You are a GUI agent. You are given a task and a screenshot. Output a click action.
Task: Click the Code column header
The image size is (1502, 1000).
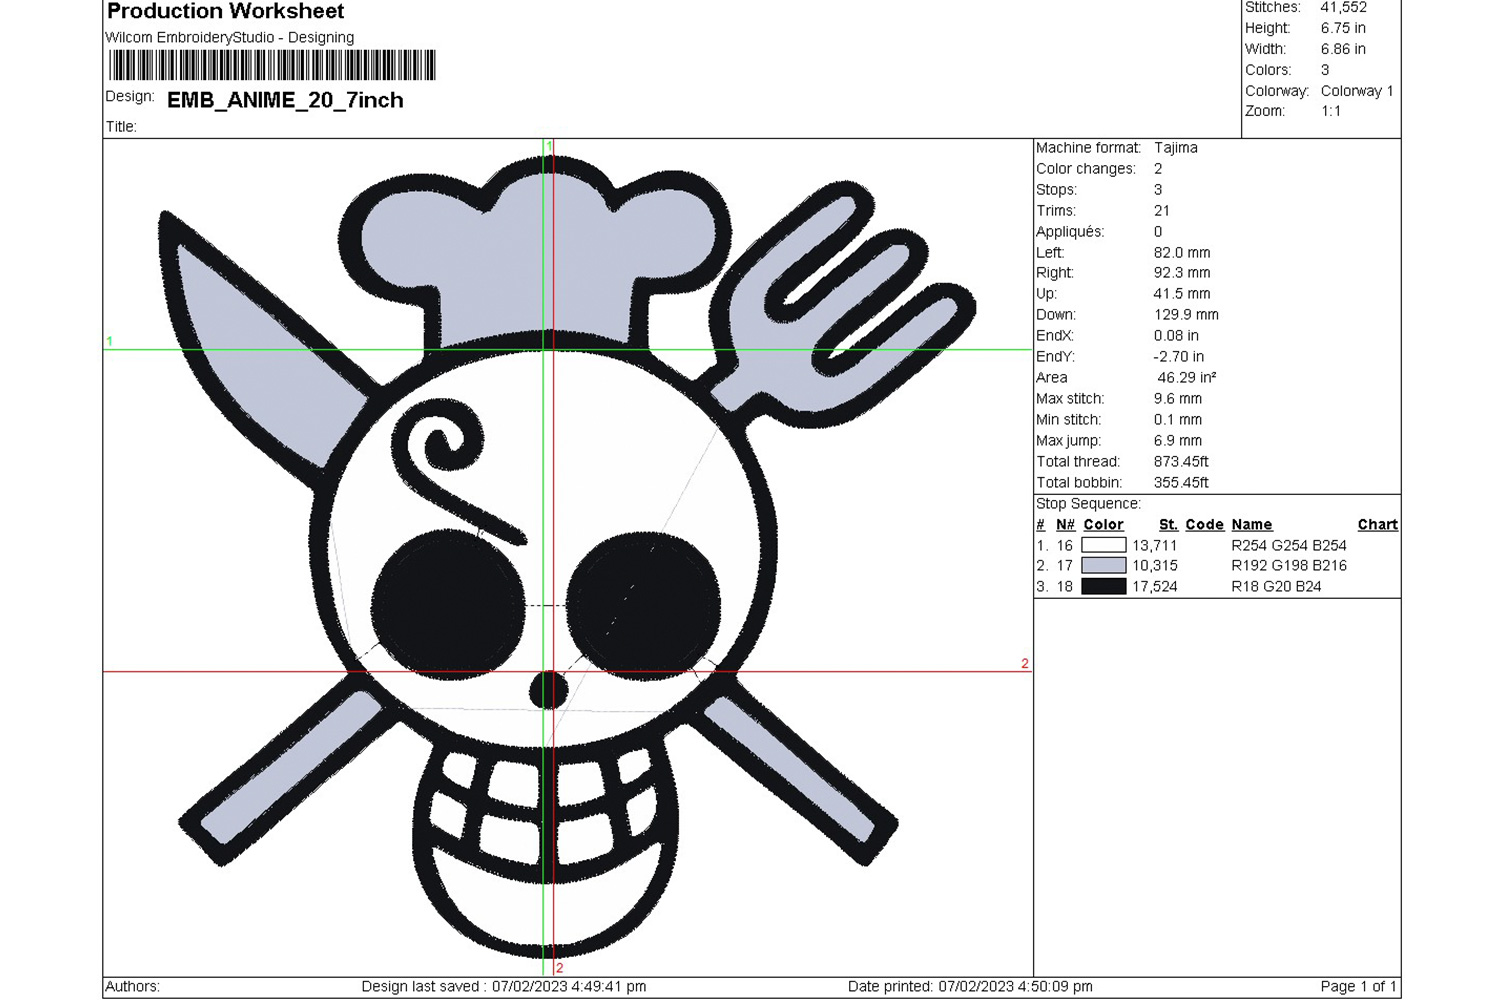[1204, 525]
